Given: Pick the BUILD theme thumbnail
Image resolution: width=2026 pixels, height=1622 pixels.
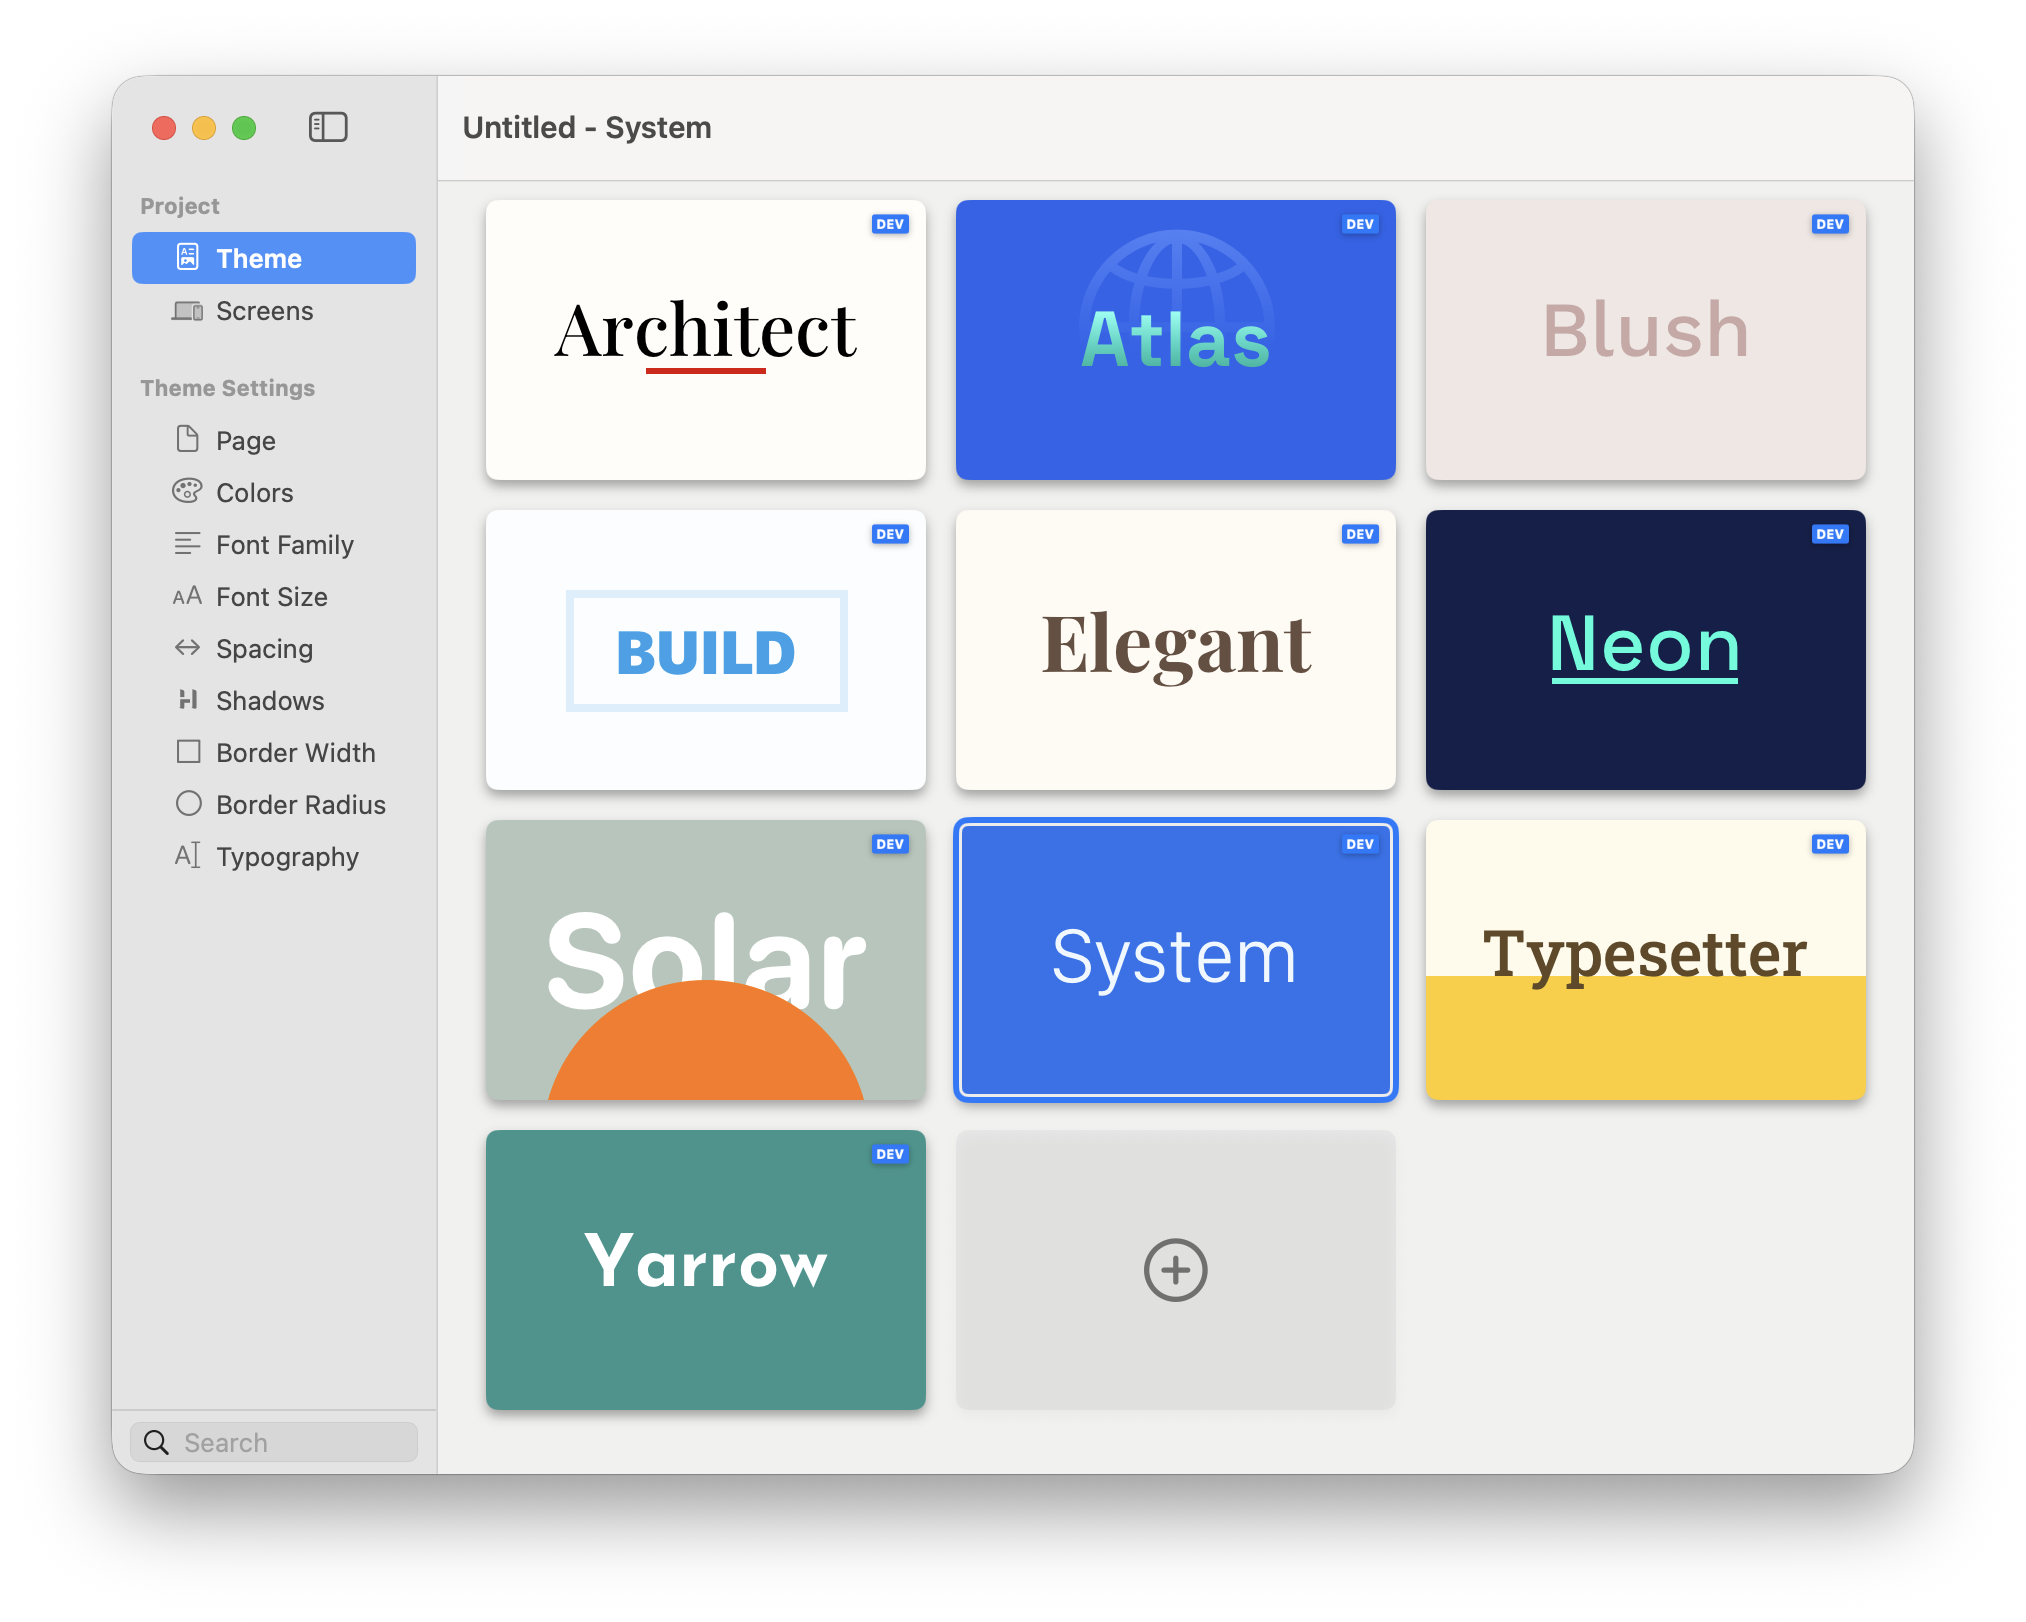Looking at the screenshot, I should [x=705, y=650].
